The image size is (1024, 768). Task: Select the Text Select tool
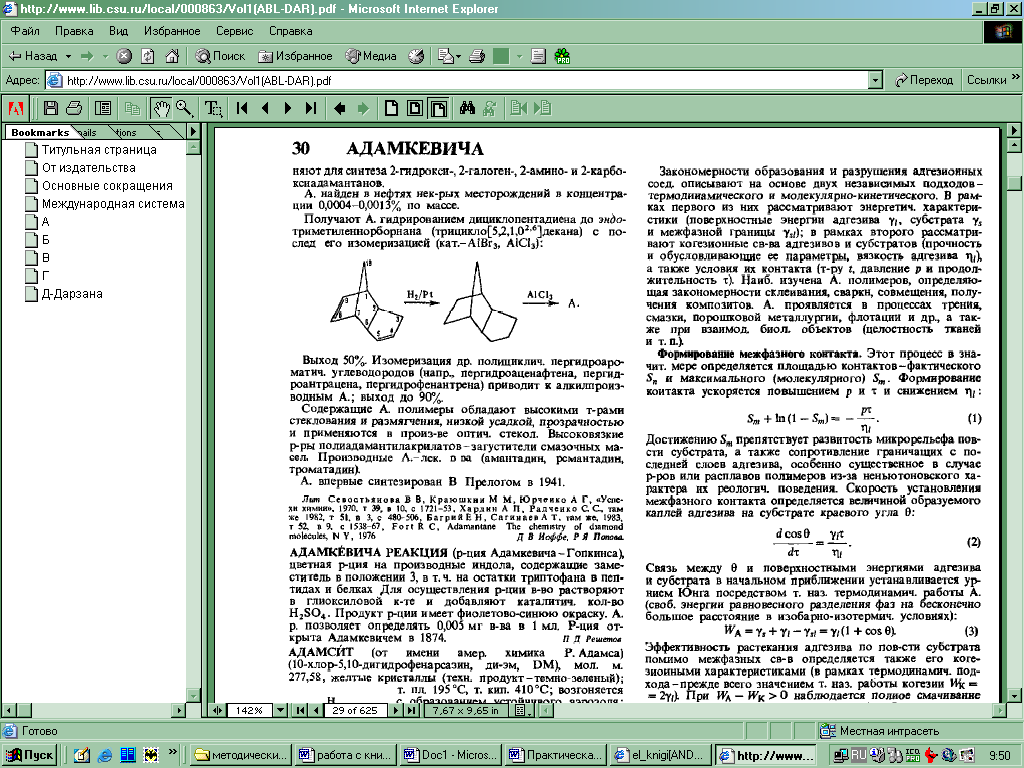[213, 108]
